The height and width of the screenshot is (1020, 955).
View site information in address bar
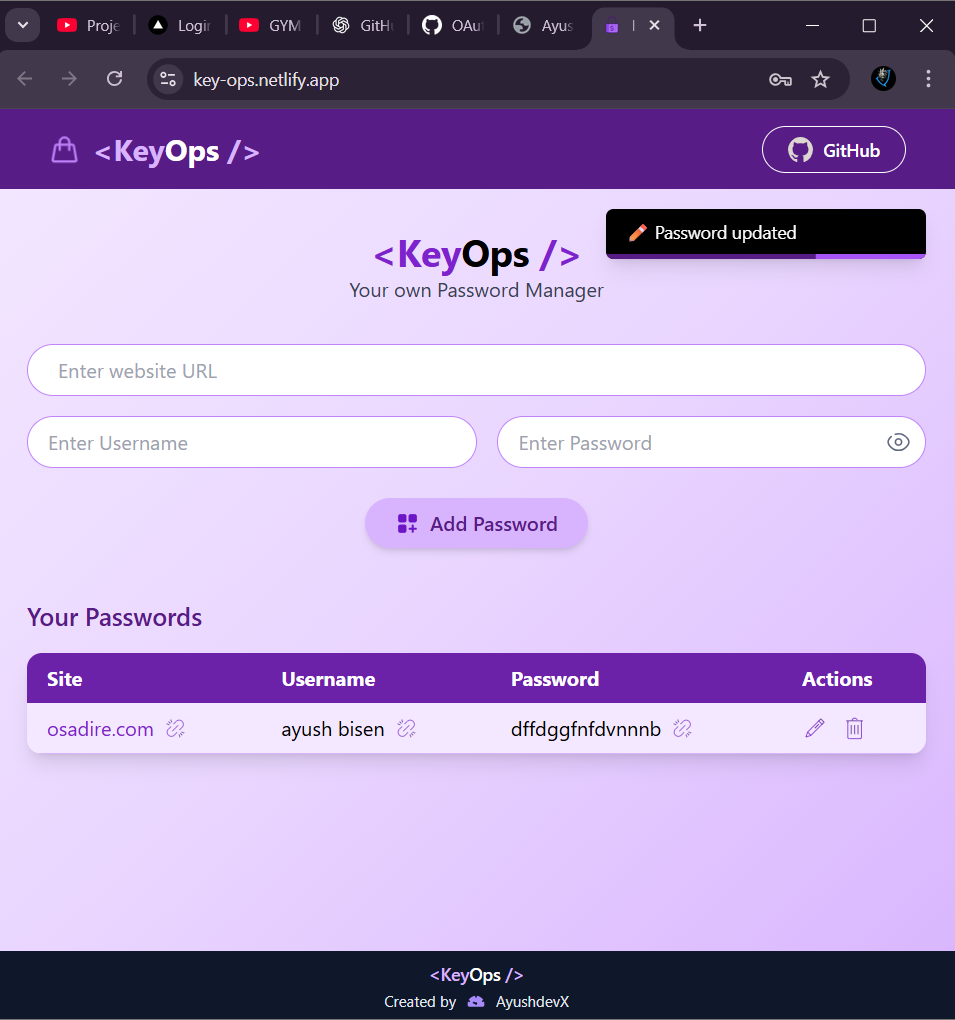168,79
